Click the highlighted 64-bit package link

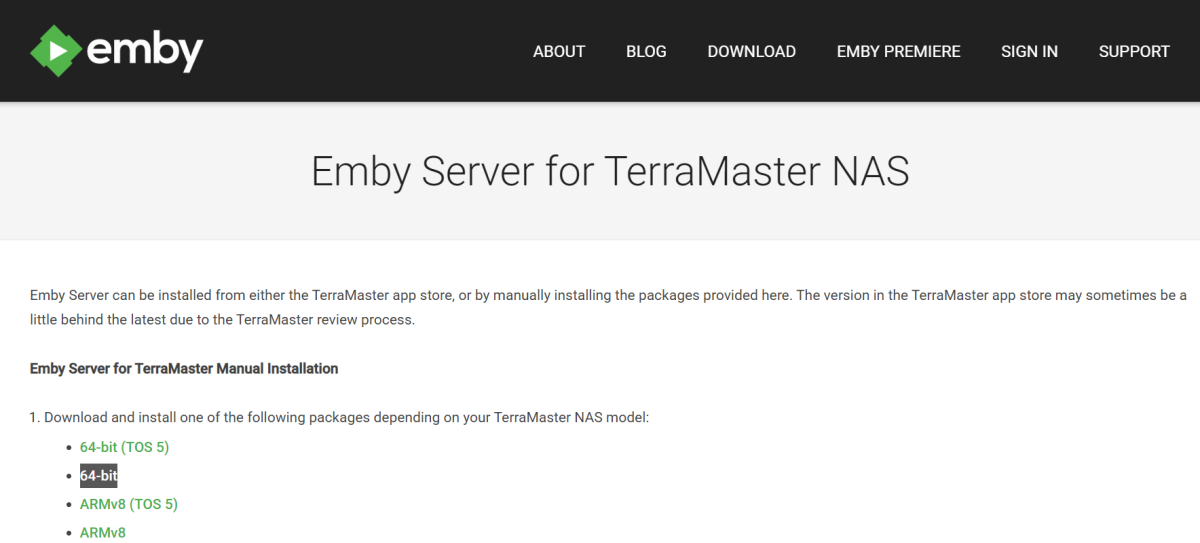[99, 476]
